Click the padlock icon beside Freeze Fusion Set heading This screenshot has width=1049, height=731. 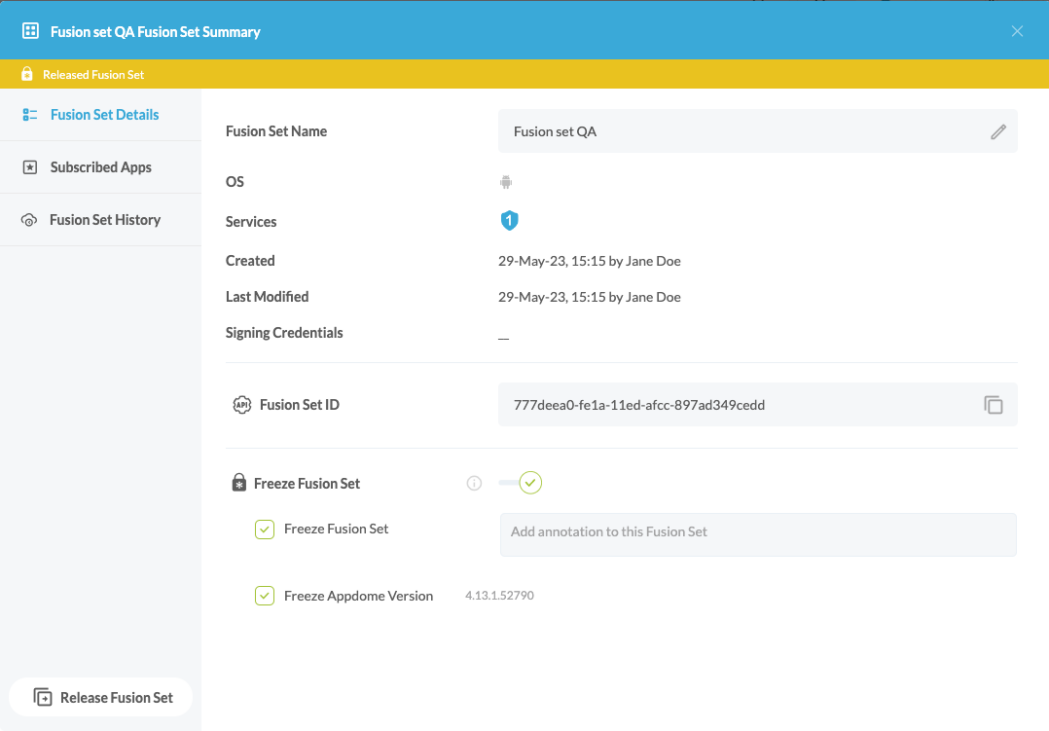coord(239,484)
